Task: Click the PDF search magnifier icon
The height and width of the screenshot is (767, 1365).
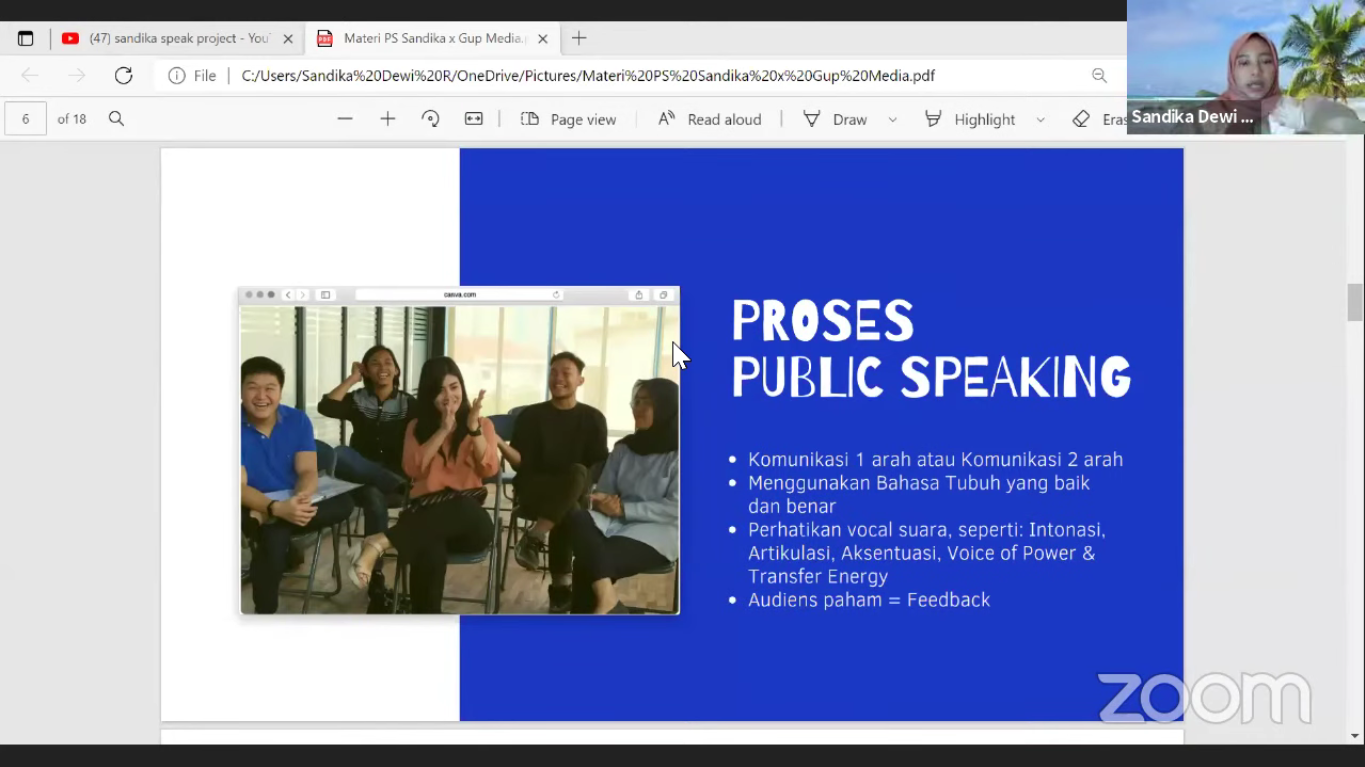Action: 116,119
